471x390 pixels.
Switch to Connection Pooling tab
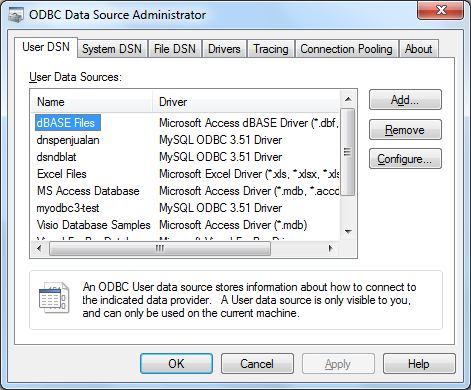(346, 49)
